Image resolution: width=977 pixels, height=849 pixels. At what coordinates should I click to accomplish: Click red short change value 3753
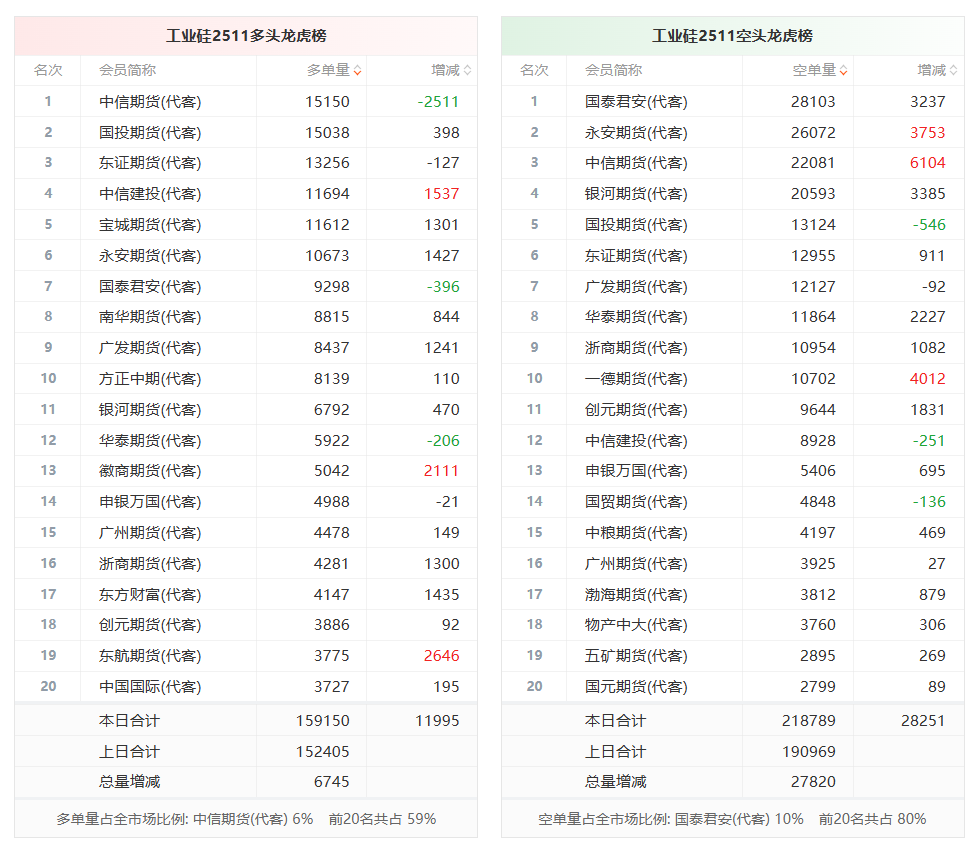(x=927, y=133)
